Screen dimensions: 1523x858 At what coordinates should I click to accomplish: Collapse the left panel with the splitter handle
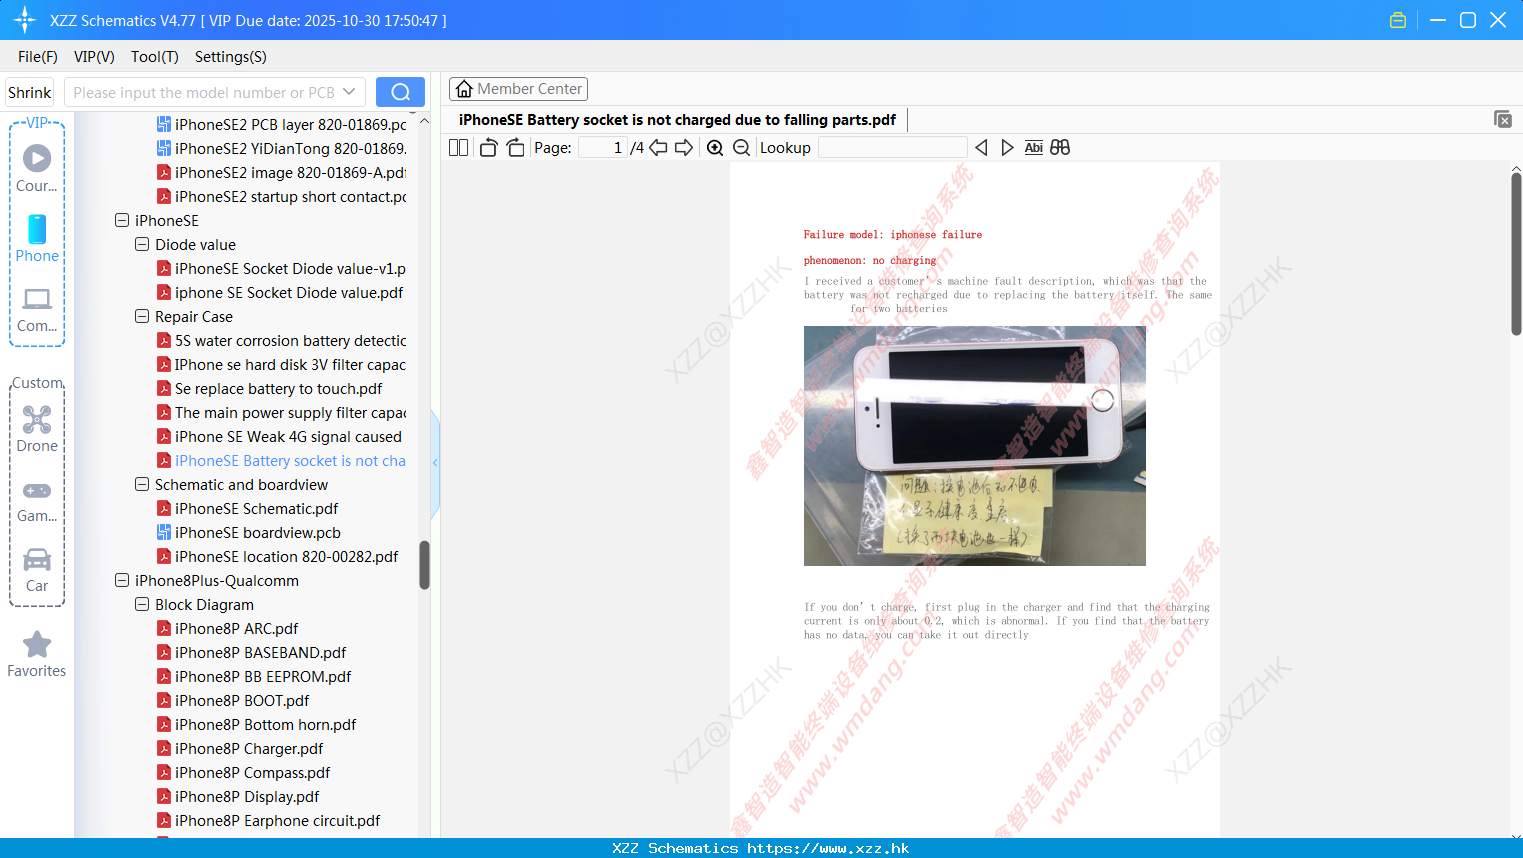tap(435, 462)
